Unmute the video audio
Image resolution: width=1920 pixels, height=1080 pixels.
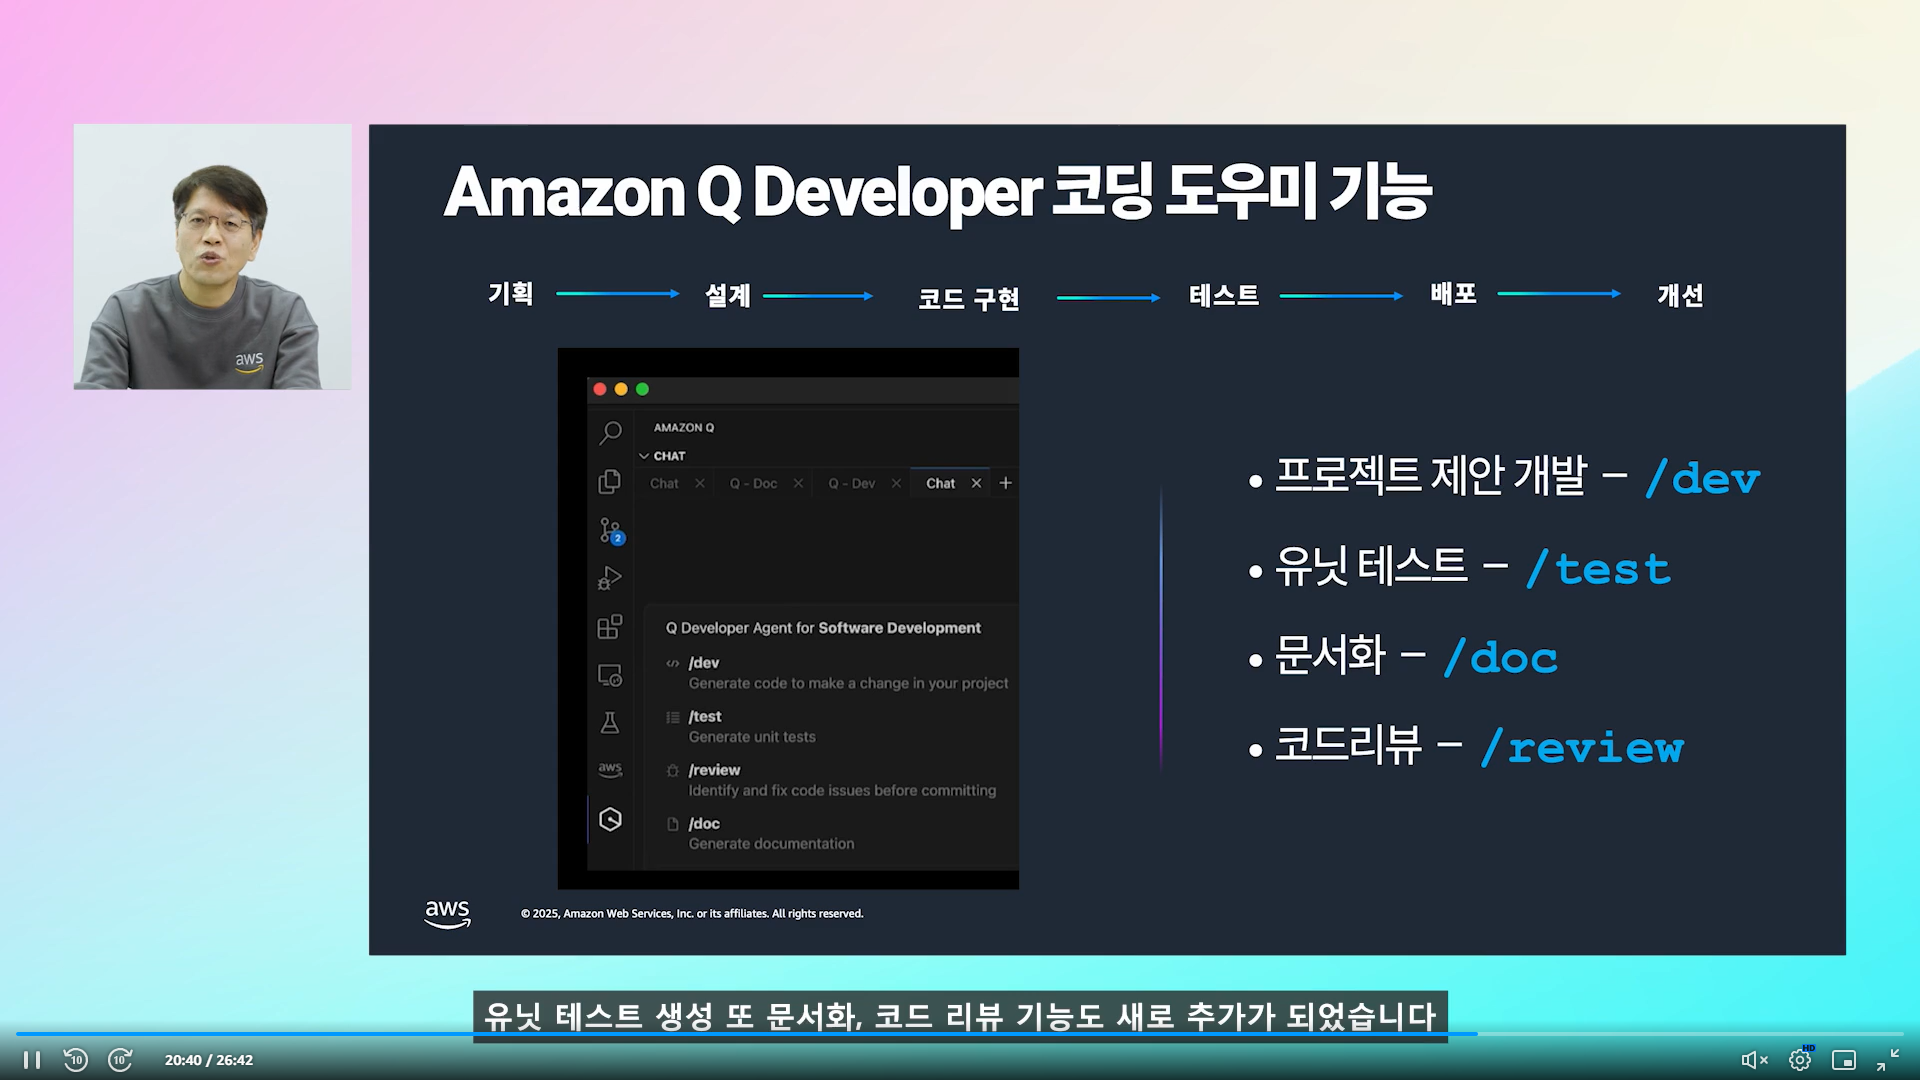pos(1754,1060)
